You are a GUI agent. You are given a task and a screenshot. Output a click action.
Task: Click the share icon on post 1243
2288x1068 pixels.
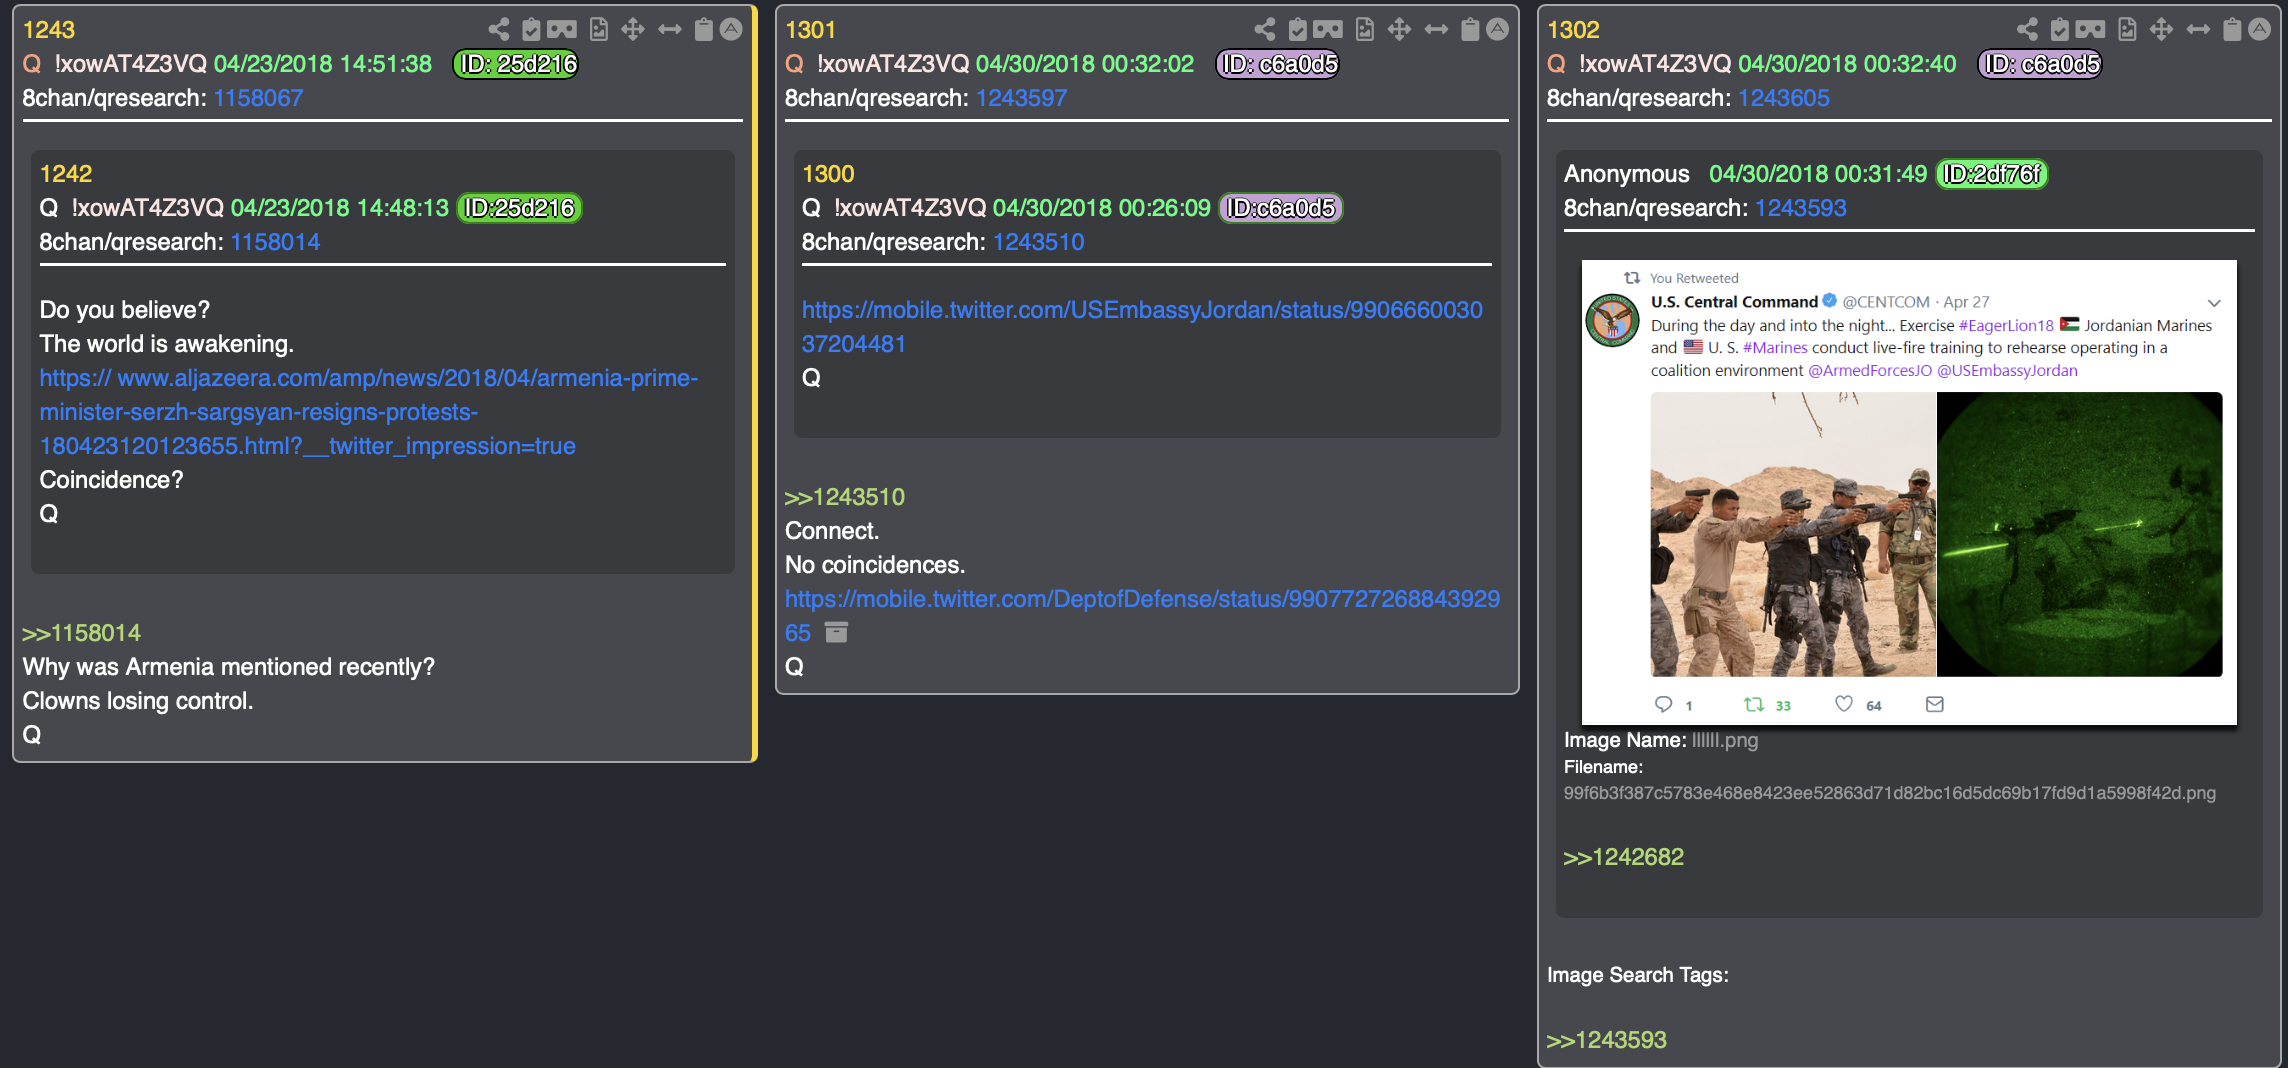(498, 30)
